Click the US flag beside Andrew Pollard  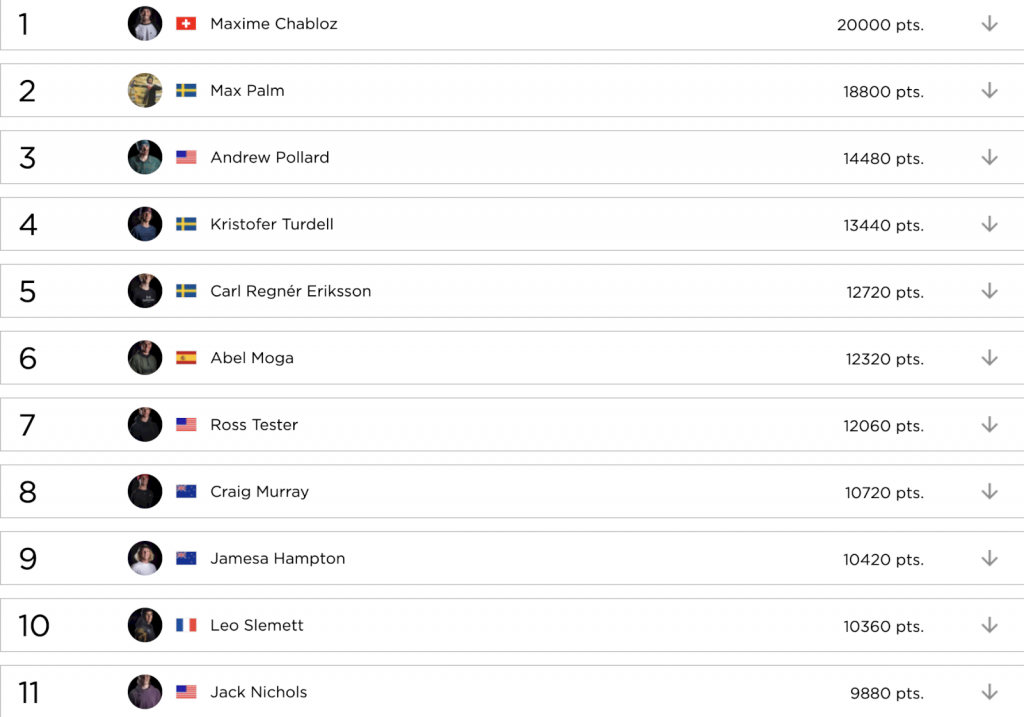[186, 157]
